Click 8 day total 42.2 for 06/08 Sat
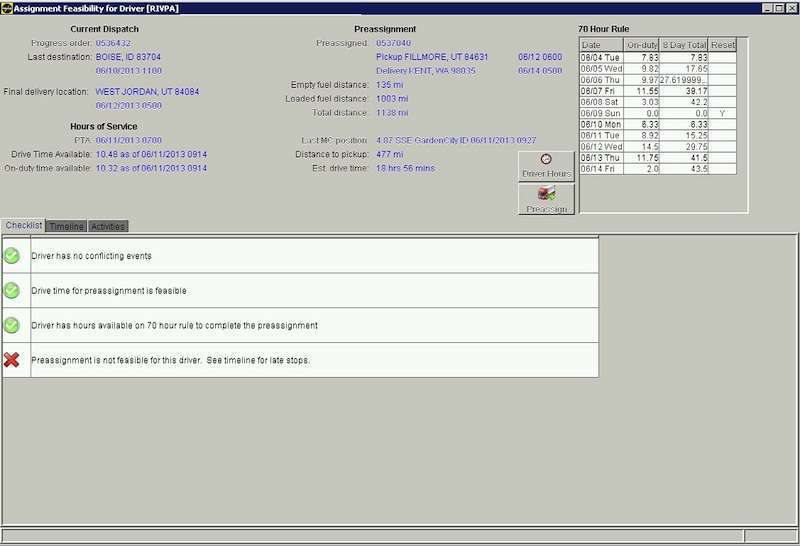The width and height of the screenshot is (800, 546). pos(684,102)
